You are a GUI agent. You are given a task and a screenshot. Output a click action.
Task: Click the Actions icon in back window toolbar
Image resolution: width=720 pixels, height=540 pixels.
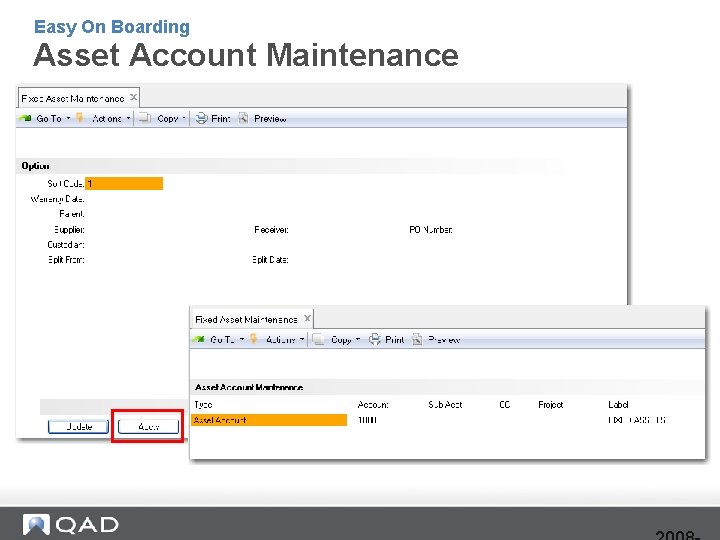coord(80,118)
